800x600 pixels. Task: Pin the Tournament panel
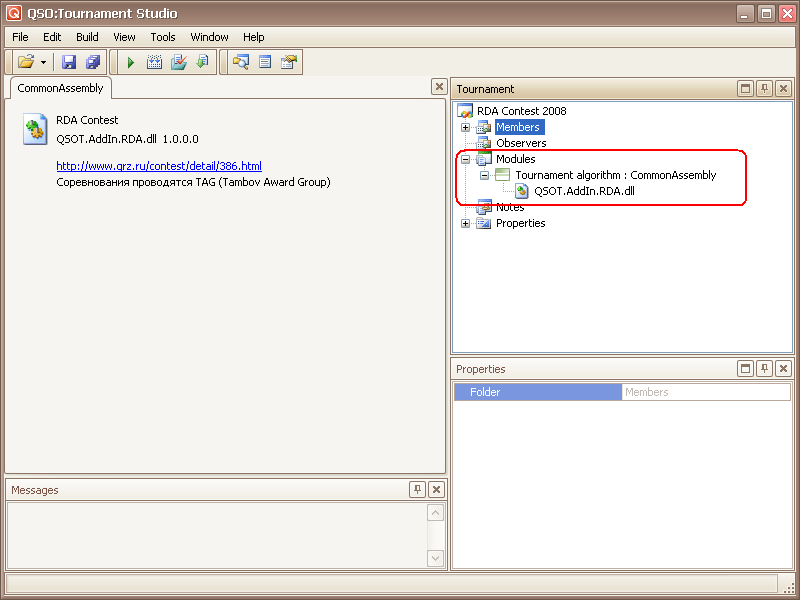point(764,89)
